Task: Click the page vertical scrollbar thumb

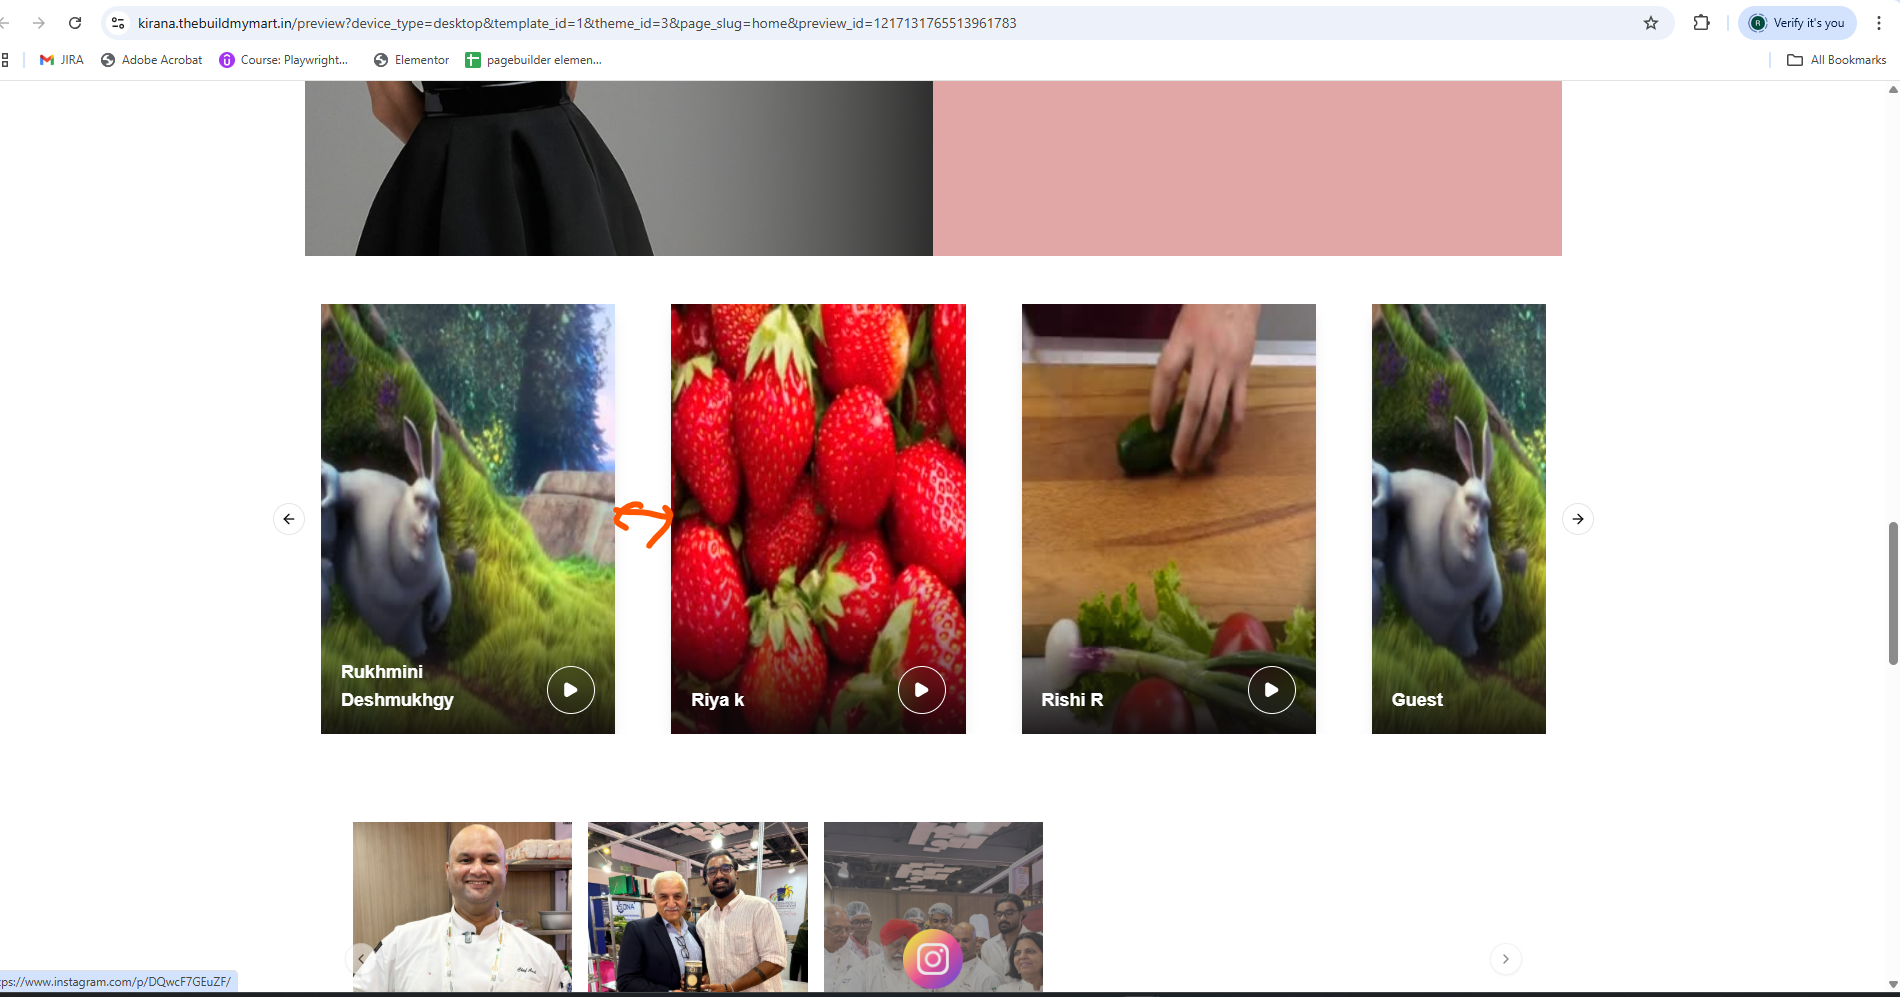Action: [1892, 593]
